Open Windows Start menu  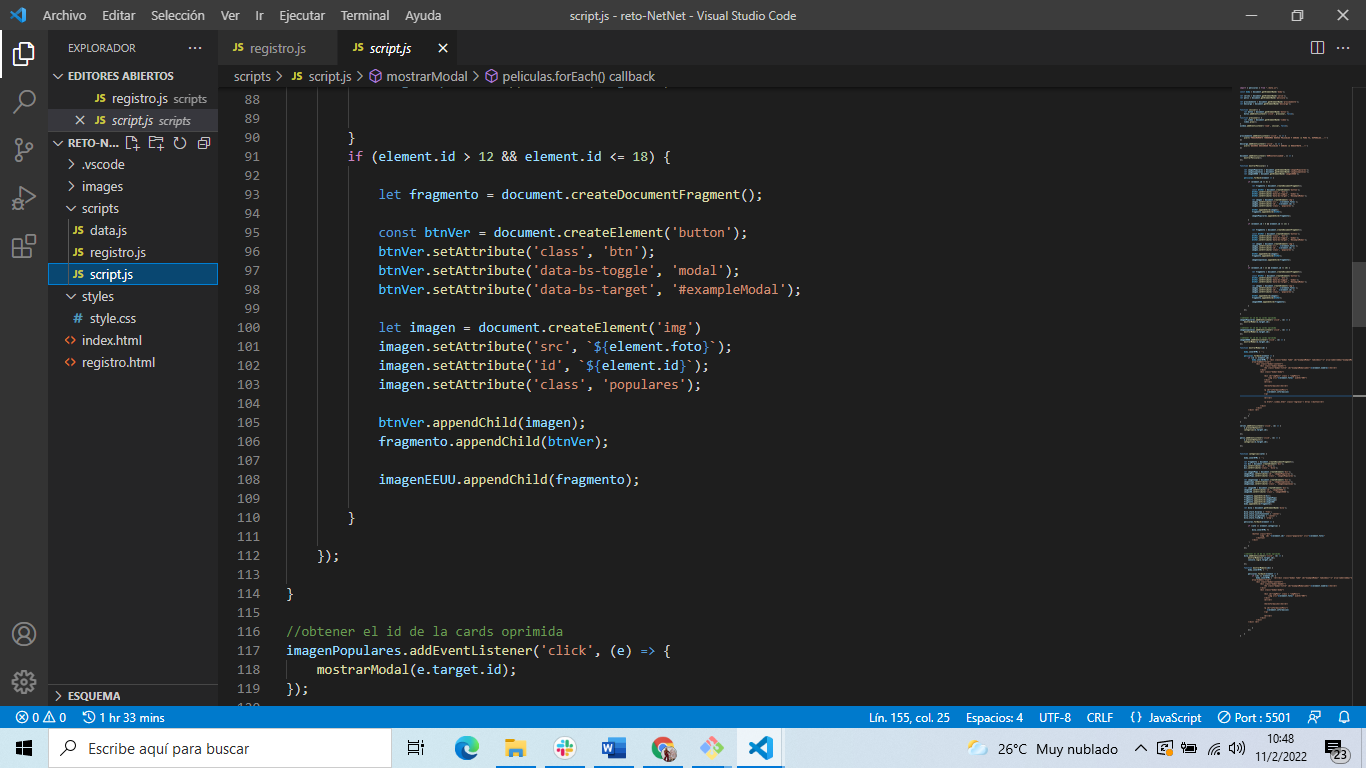[x=24, y=748]
